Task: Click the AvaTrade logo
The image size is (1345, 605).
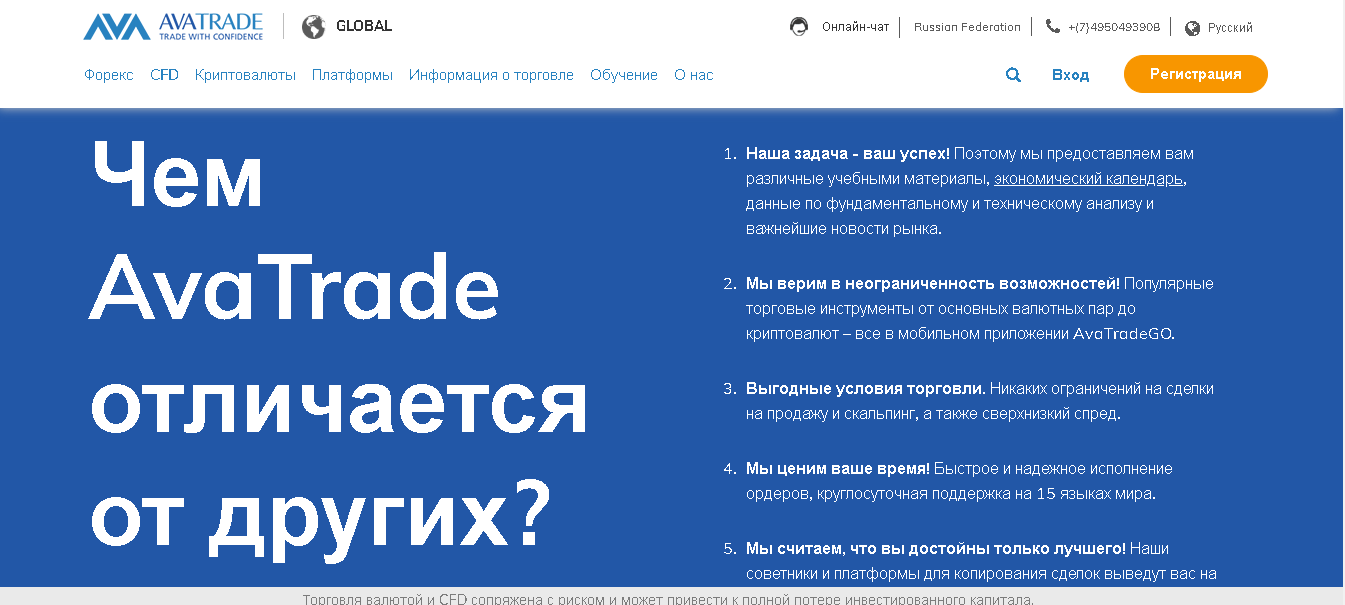Action: (x=174, y=26)
